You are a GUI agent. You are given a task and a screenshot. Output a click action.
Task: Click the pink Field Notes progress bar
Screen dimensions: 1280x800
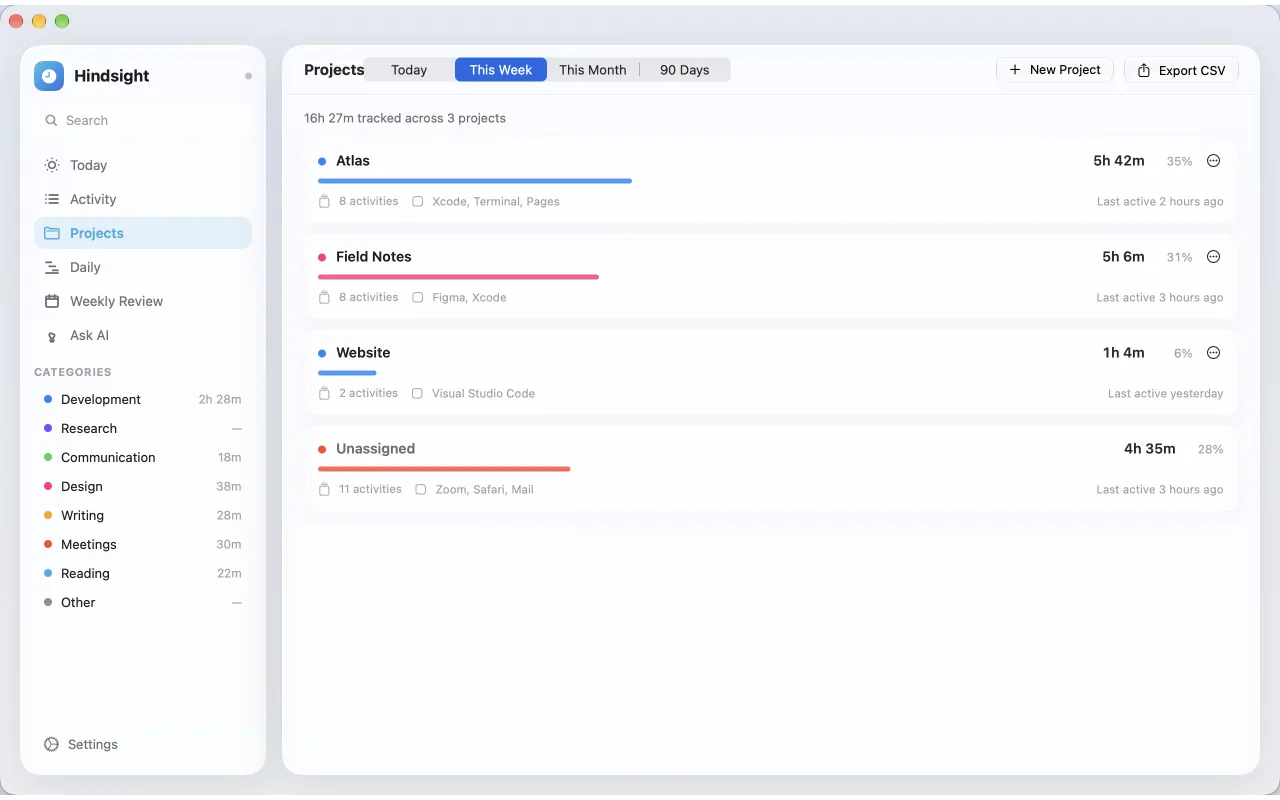[458, 277]
